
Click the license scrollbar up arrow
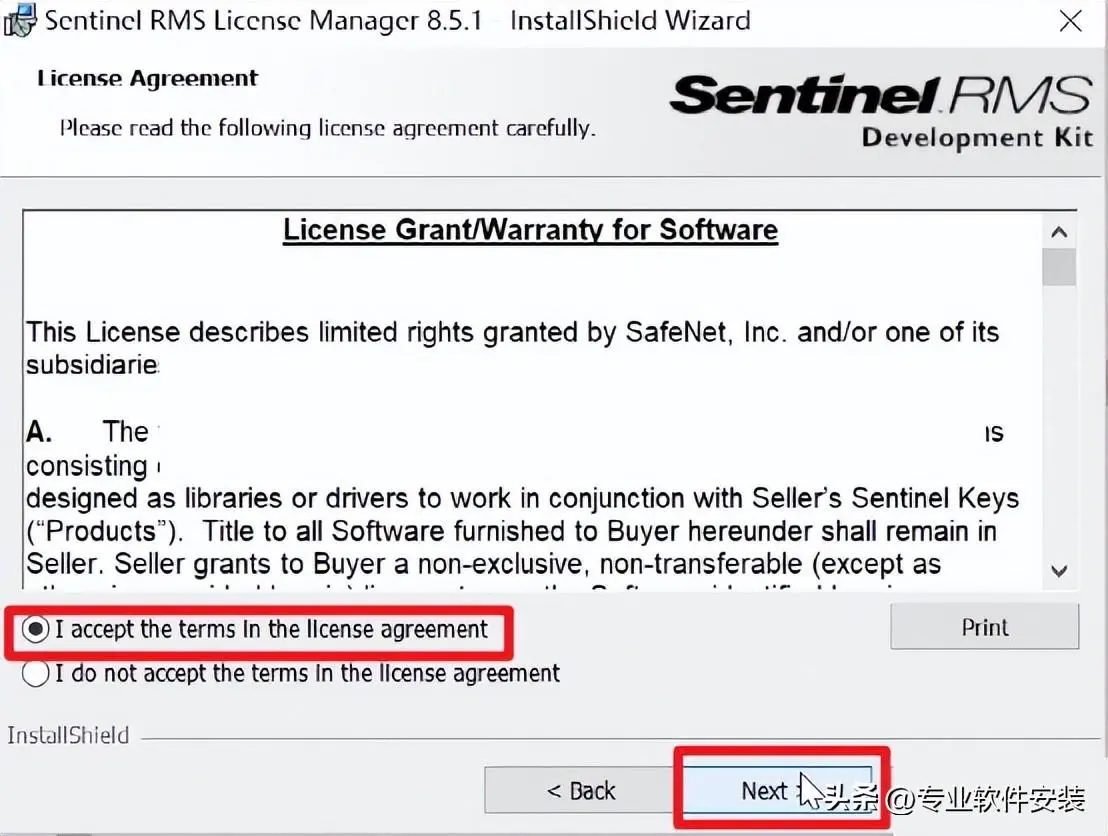coord(1059,232)
